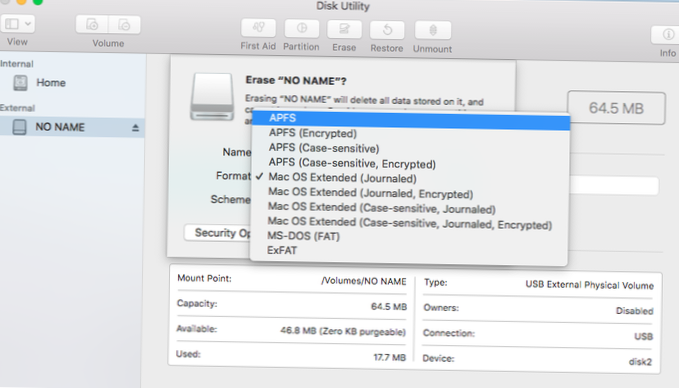Click the 64.5 MB size box
This screenshot has width=679, height=388.
click(x=616, y=108)
